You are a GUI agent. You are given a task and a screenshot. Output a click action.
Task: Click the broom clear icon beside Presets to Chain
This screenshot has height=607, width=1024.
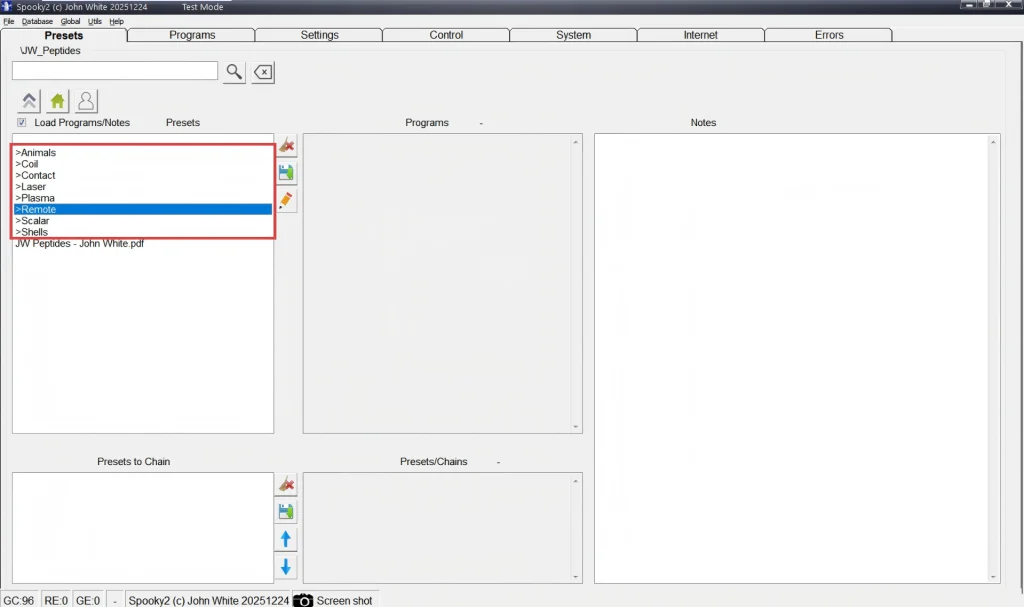click(286, 485)
